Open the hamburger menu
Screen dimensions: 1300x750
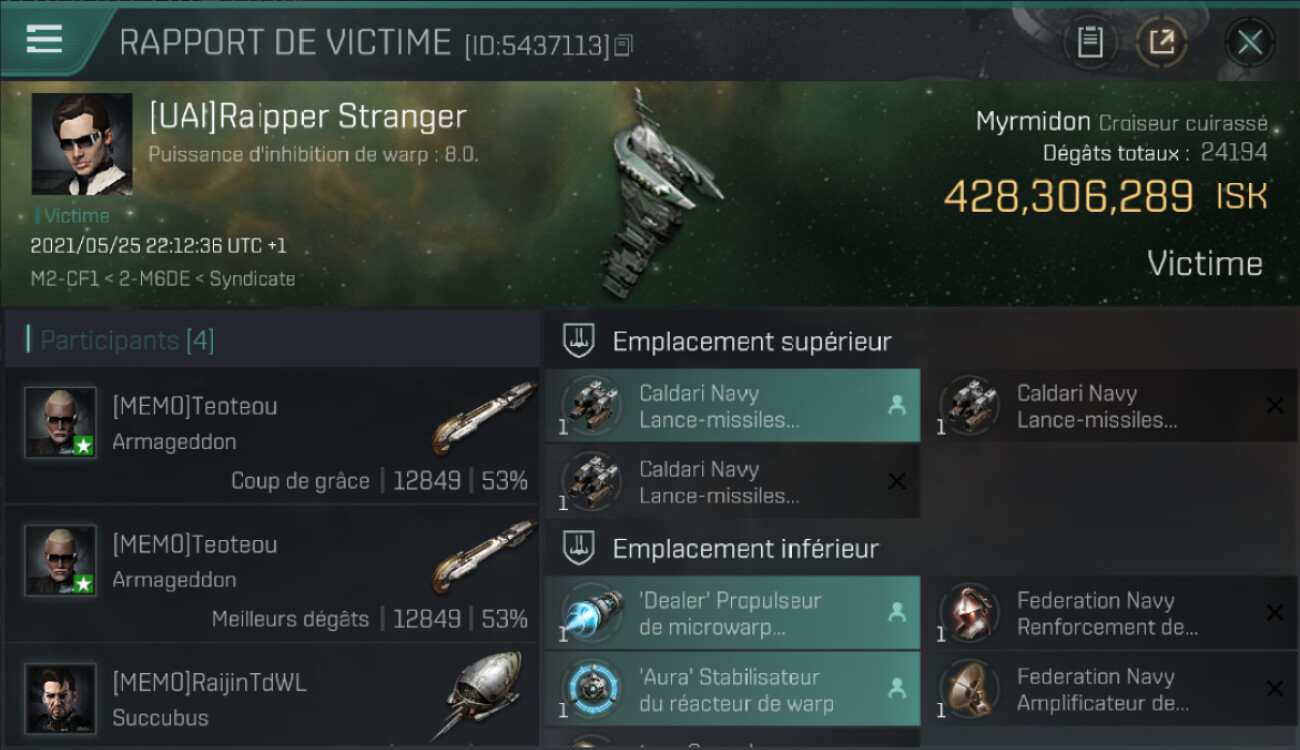click(x=44, y=39)
